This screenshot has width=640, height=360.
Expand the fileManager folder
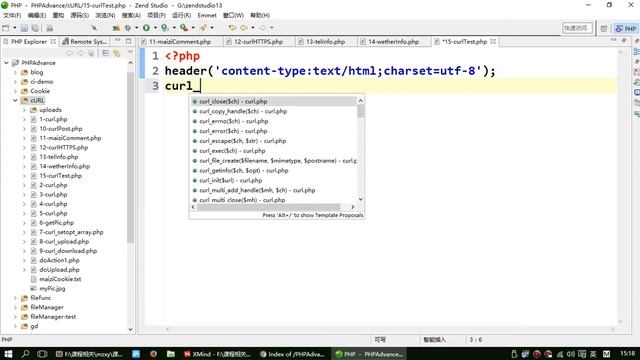(x=15, y=307)
